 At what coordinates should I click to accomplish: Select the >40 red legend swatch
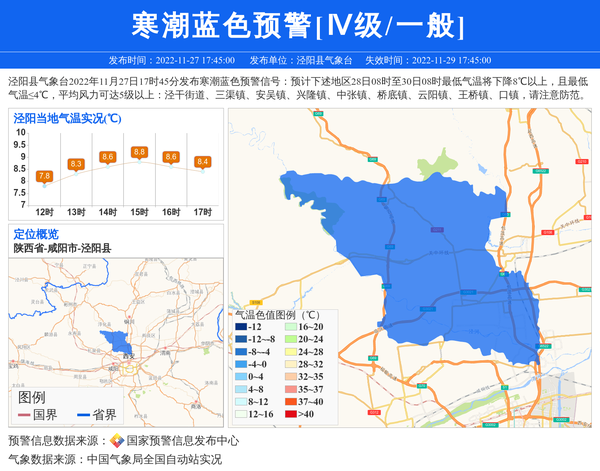pos(289,414)
